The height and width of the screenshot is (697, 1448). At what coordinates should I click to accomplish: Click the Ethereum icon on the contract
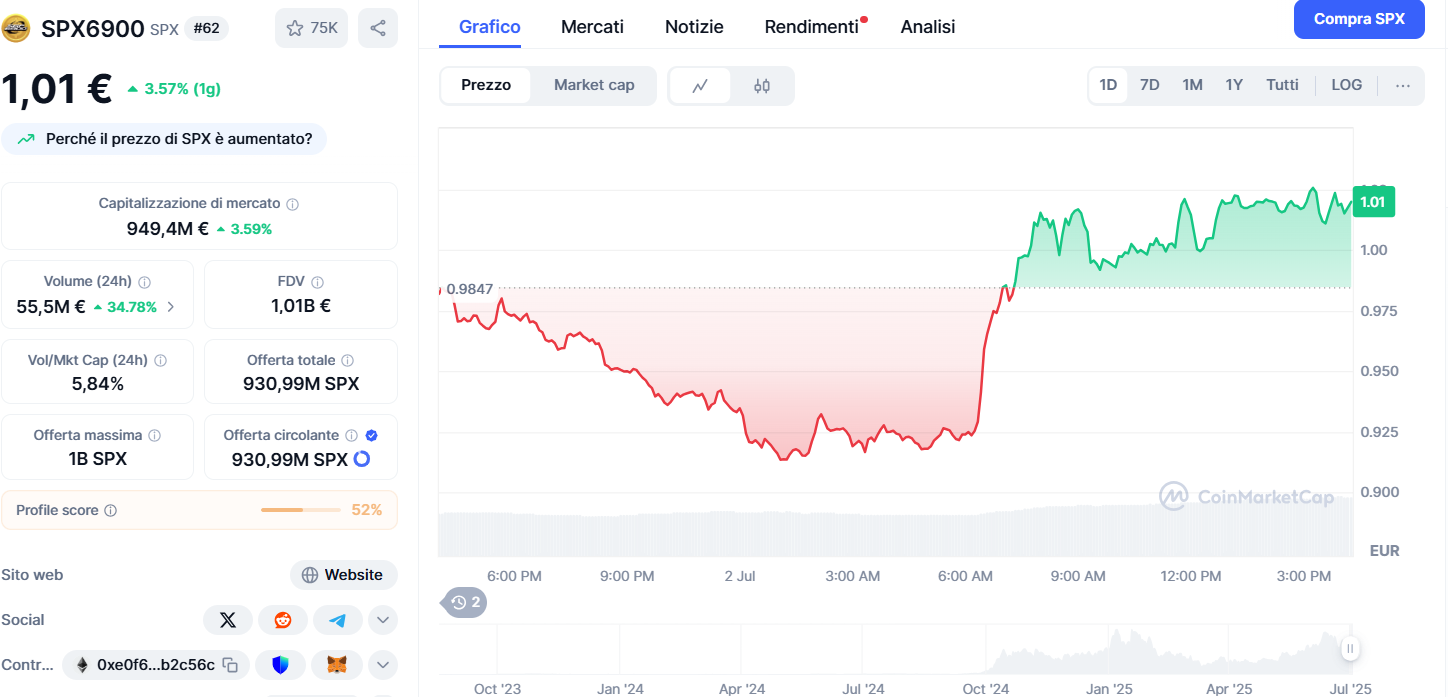pos(81,665)
